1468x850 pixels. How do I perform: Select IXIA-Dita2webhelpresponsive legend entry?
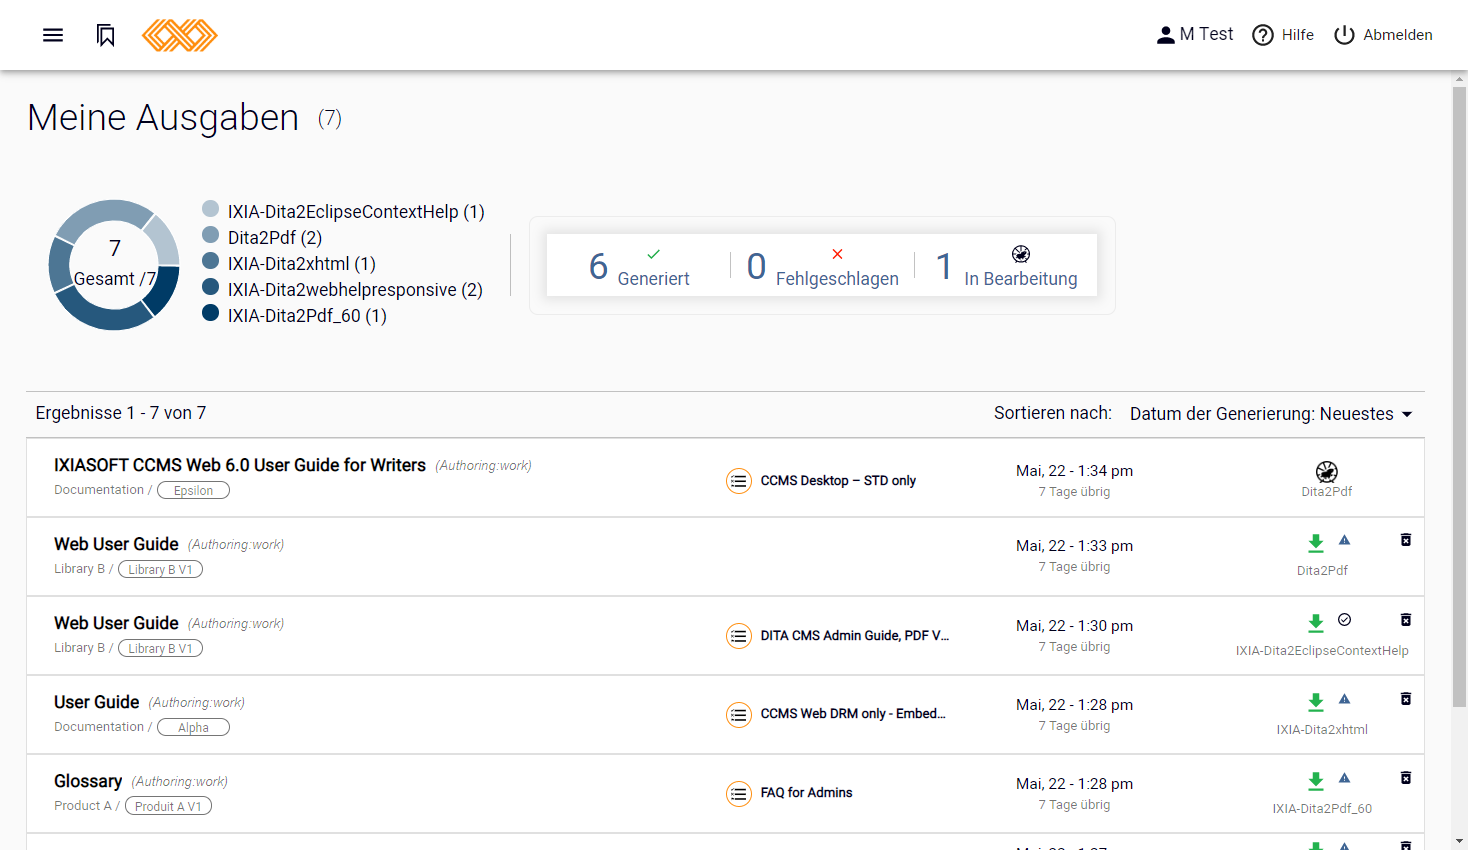pyautogui.click(x=355, y=290)
